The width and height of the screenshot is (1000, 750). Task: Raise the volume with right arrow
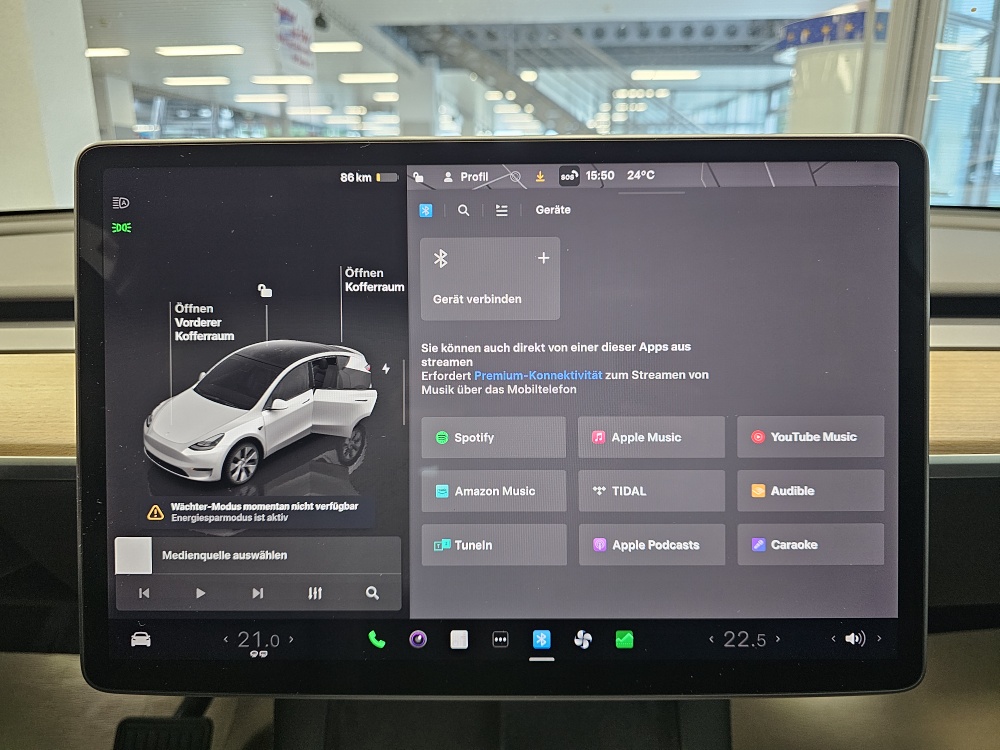point(879,638)
